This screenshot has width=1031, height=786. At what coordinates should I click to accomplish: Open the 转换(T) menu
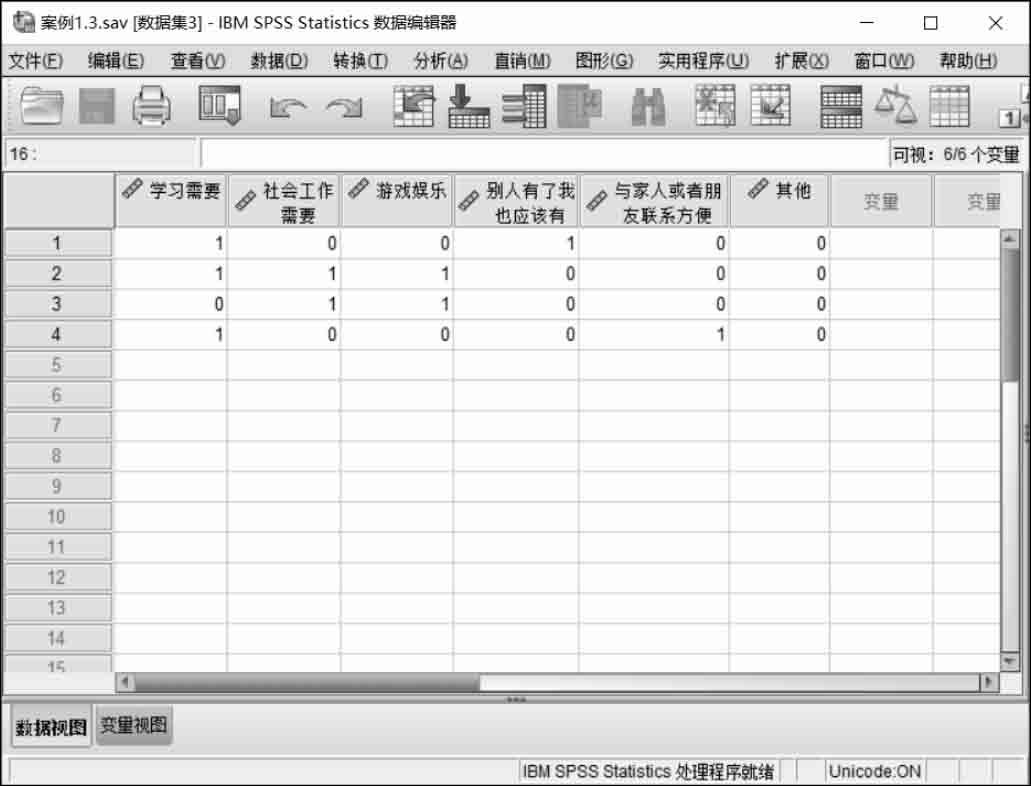360,61
